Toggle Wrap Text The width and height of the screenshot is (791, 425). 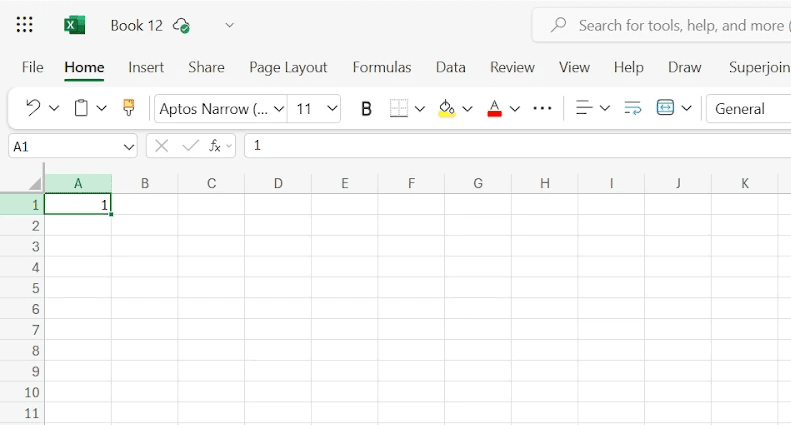coord(632,108)
